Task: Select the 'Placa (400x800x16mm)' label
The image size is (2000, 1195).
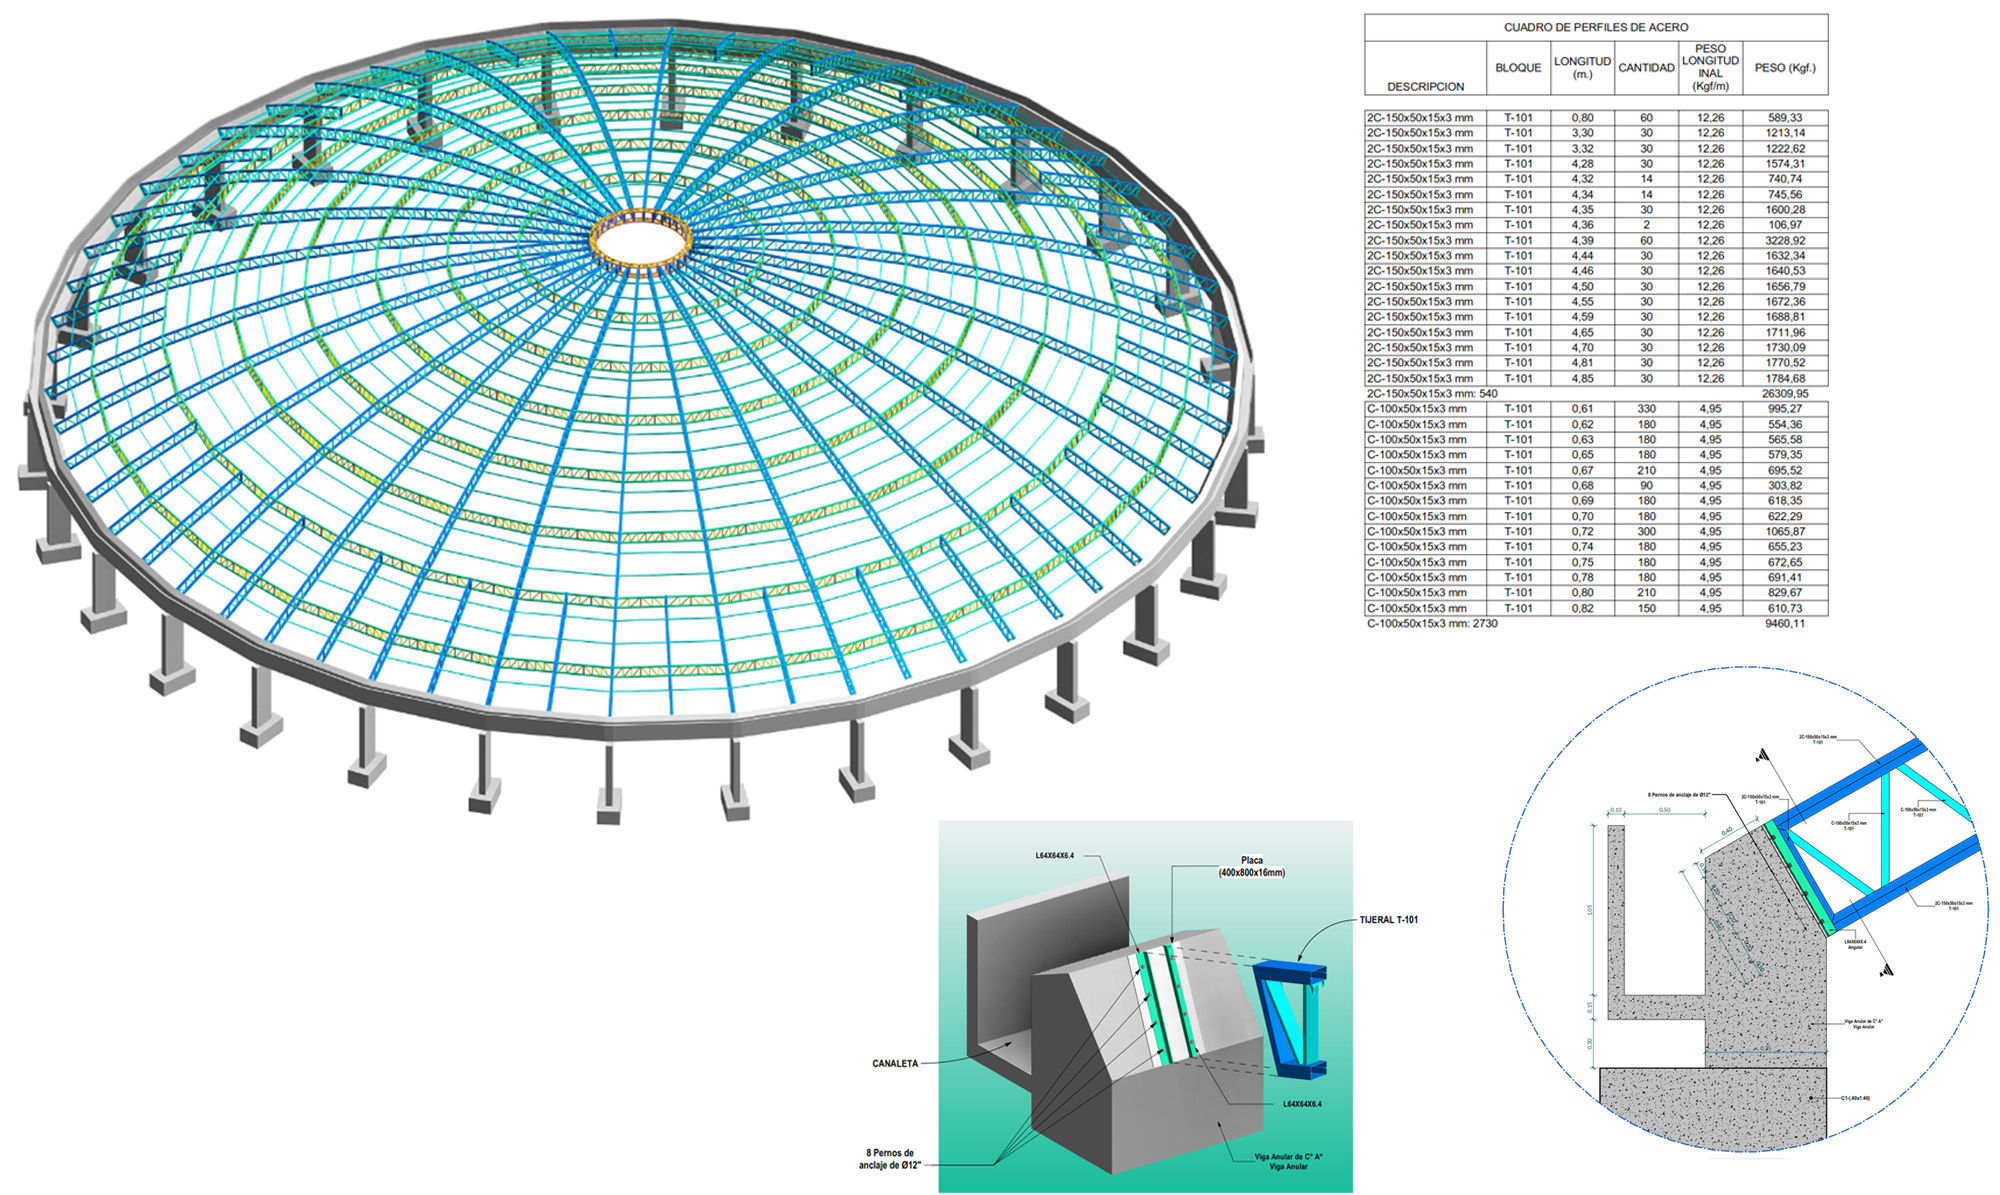Action: coord(1251,866)
